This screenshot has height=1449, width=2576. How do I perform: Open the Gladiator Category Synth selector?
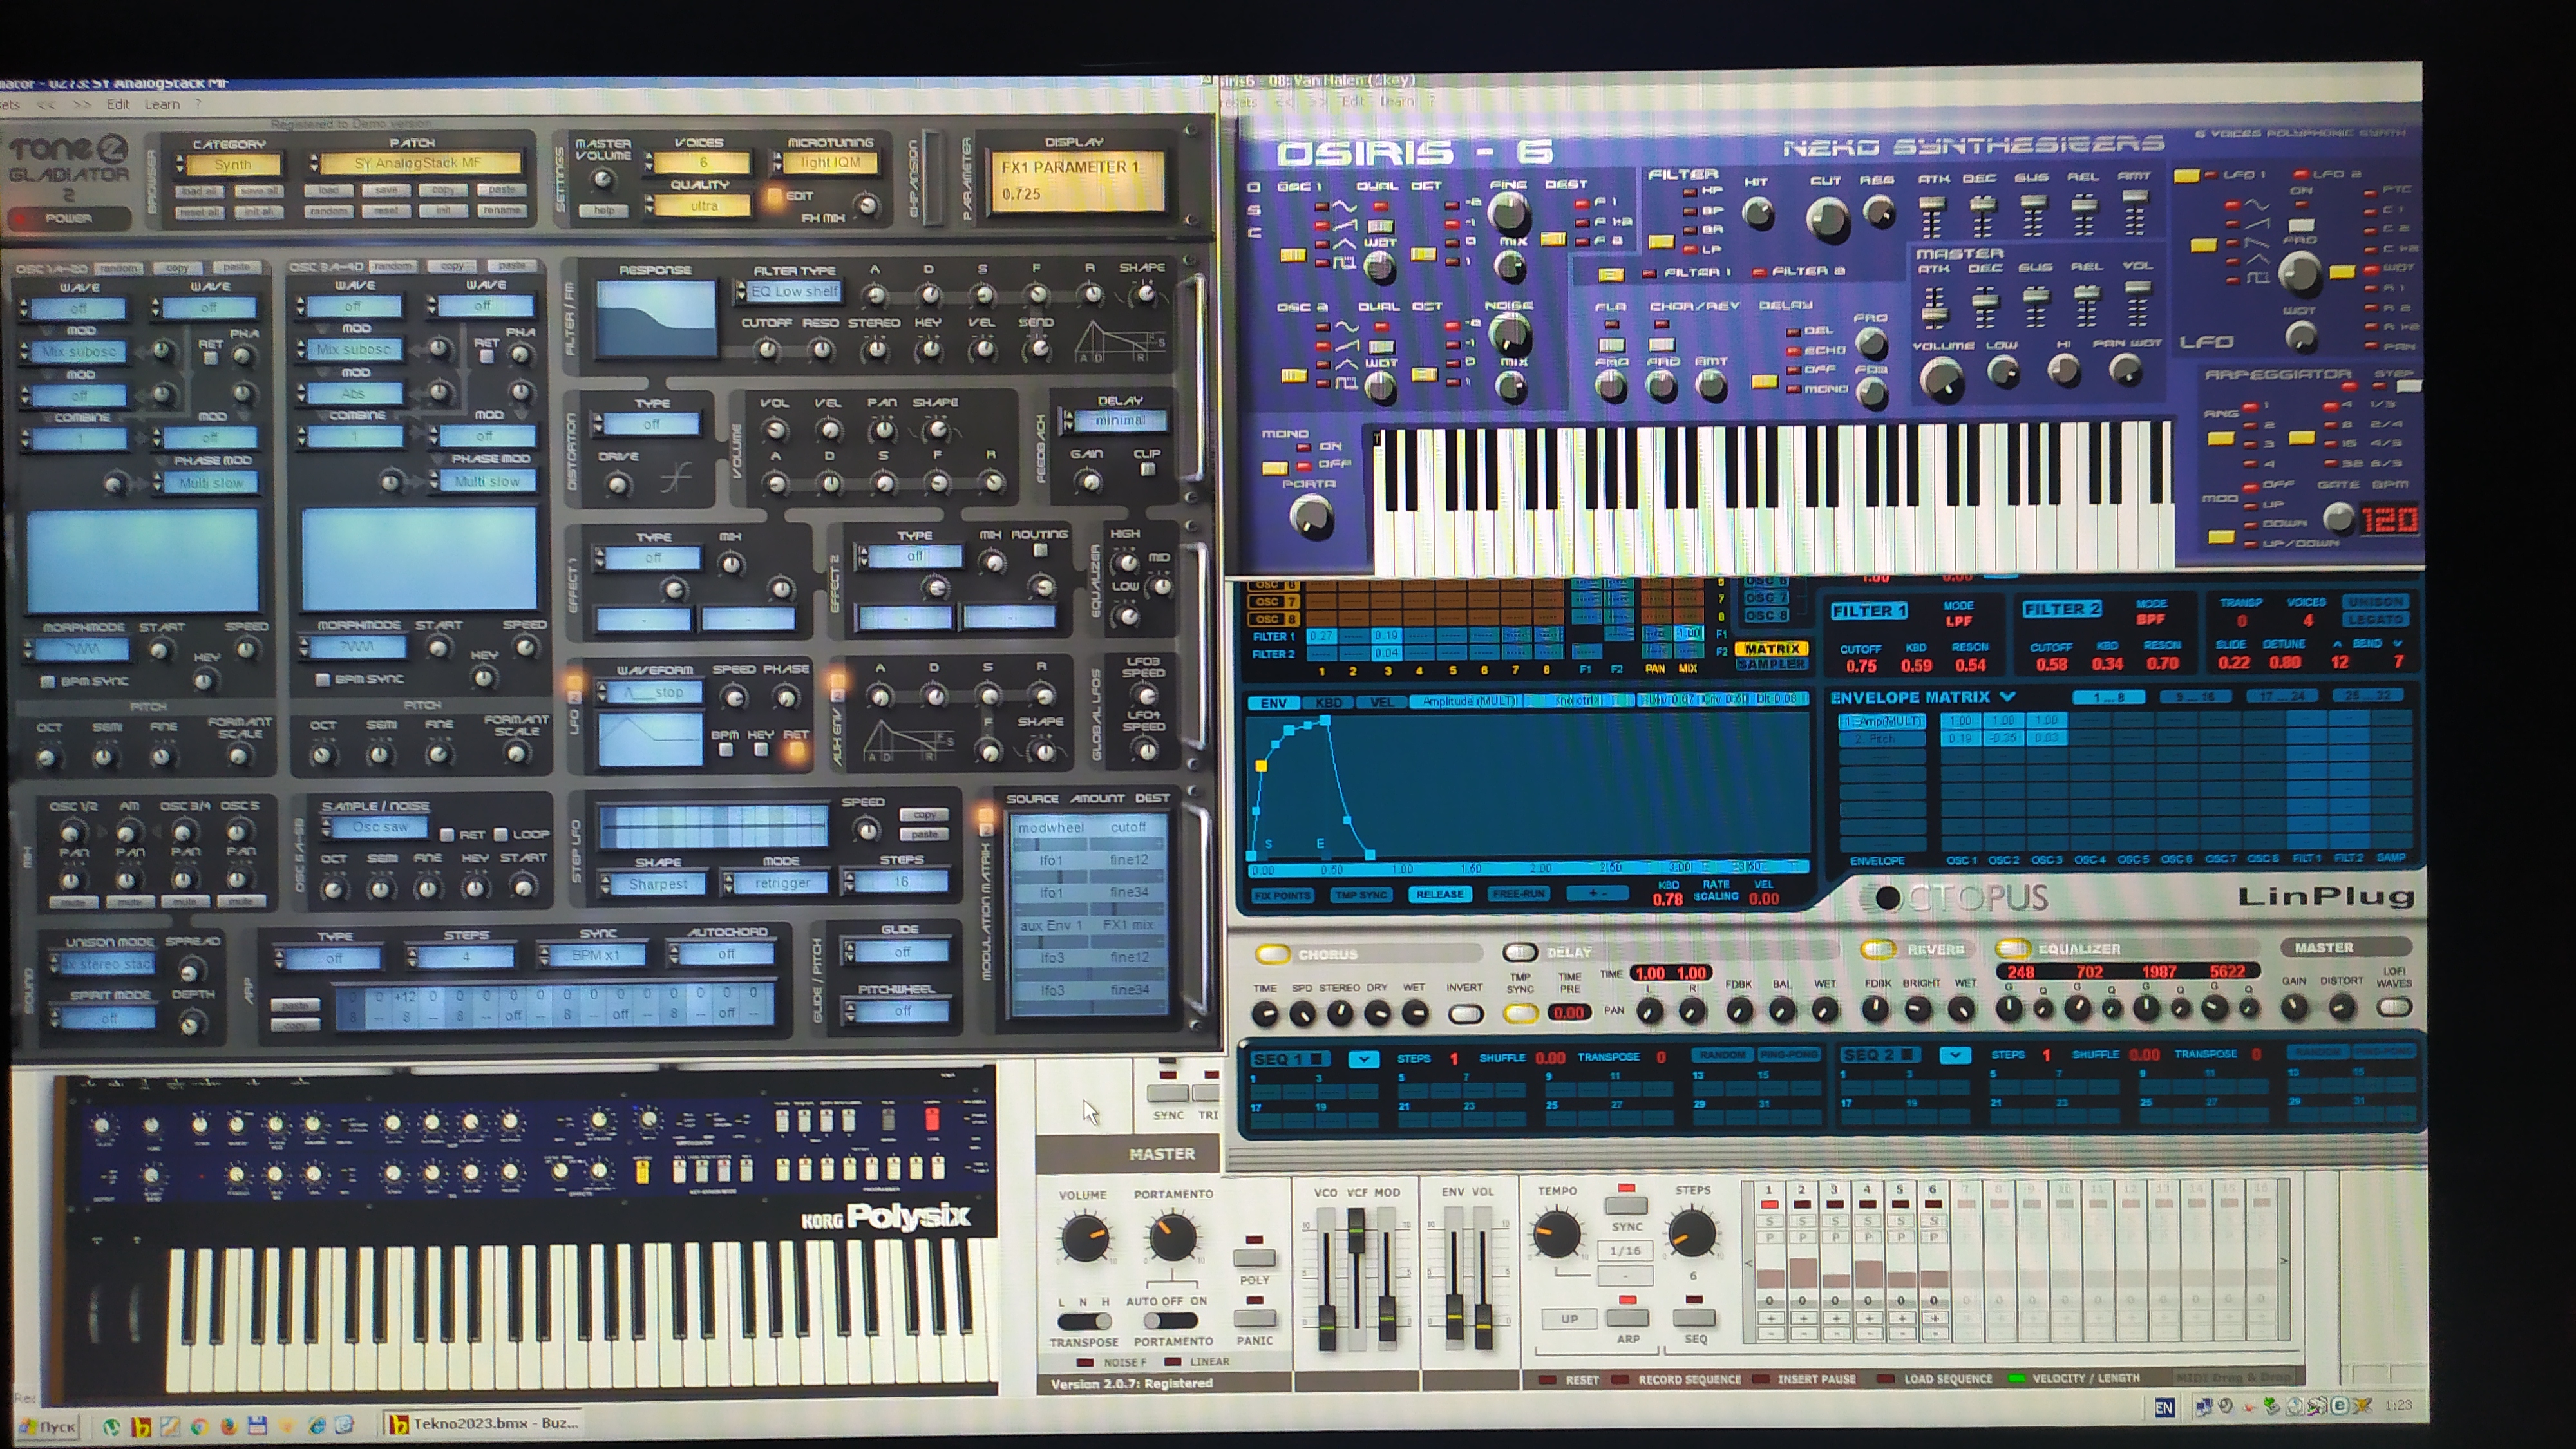click(x=232, y=164)
